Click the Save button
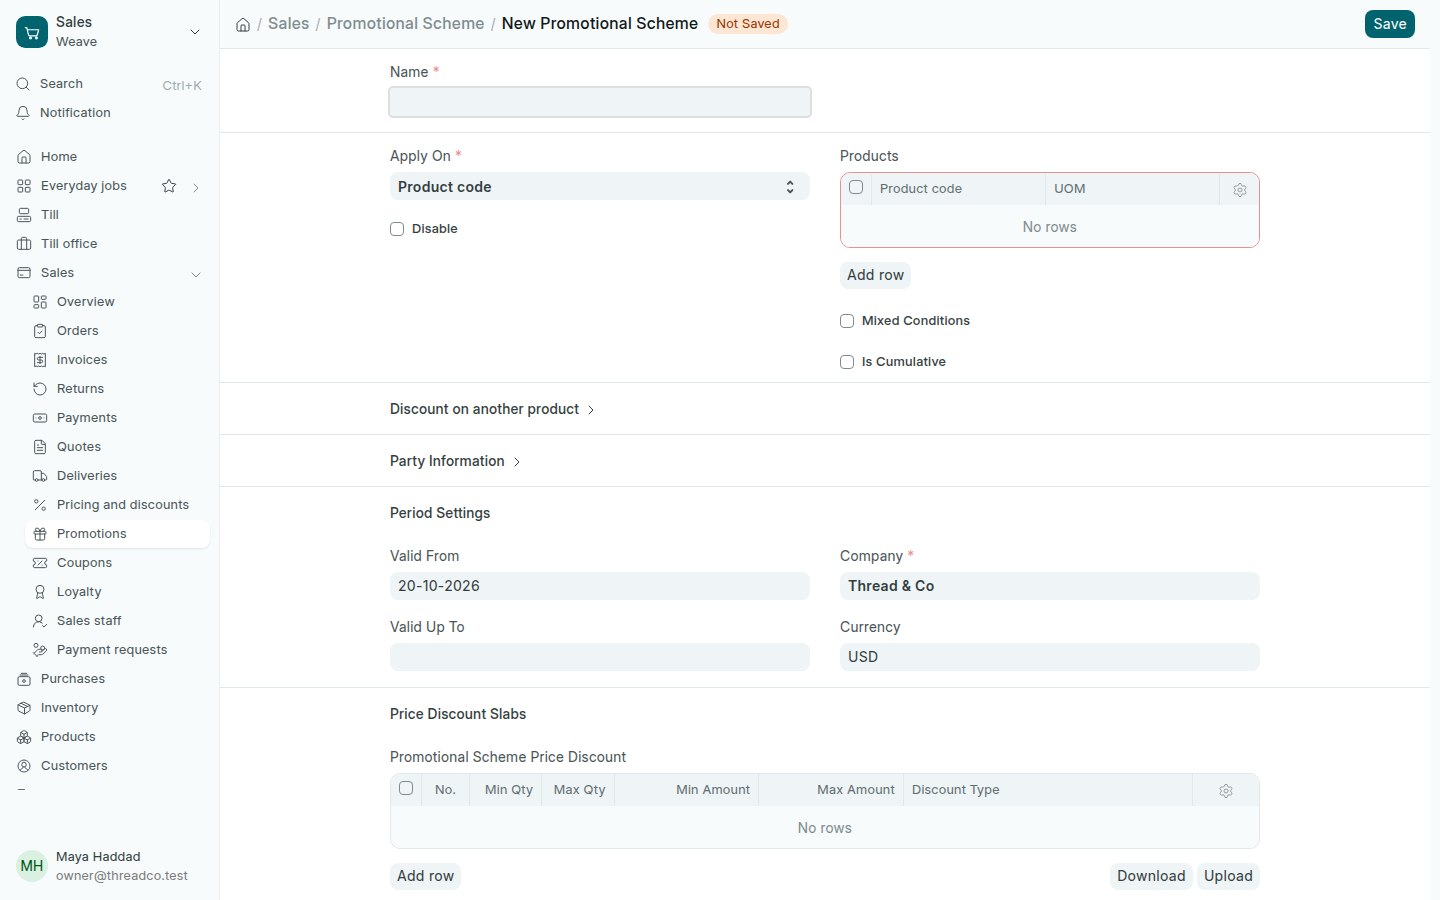 pos(1390,24)
